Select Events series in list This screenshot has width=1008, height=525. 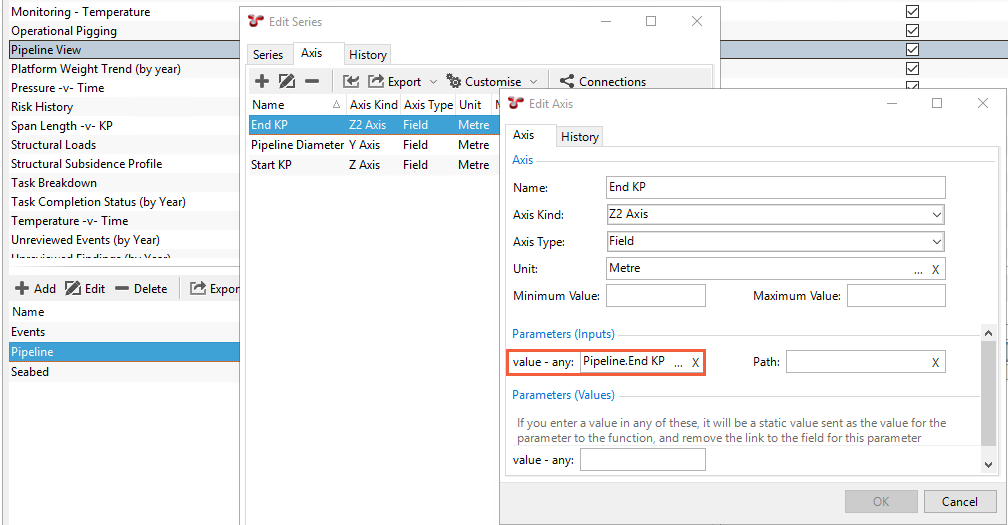pyautogui.click(x=124, y=332)
